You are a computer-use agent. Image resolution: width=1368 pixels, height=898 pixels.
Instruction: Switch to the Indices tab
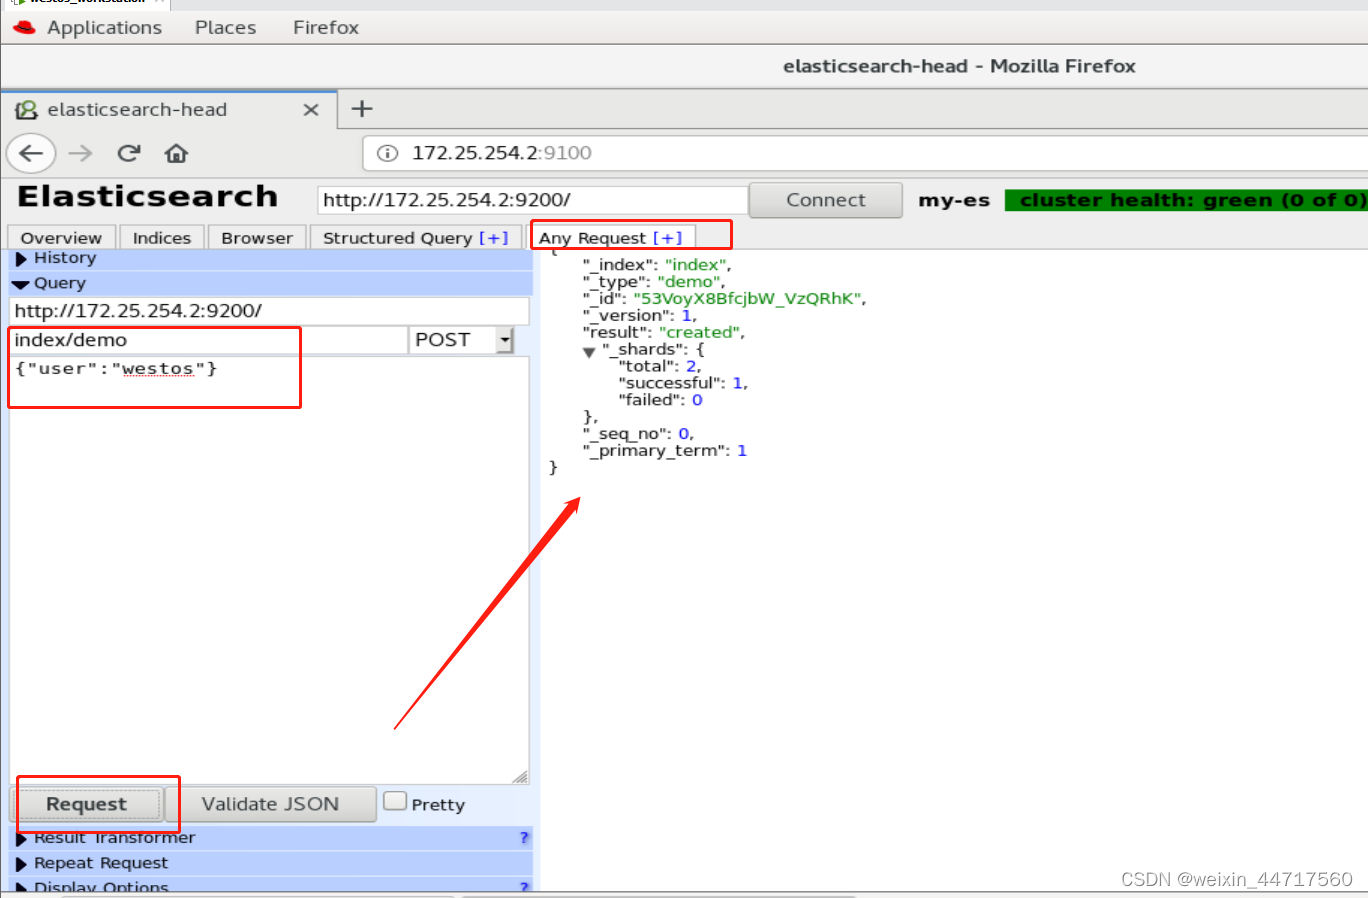tap(162, 238)
